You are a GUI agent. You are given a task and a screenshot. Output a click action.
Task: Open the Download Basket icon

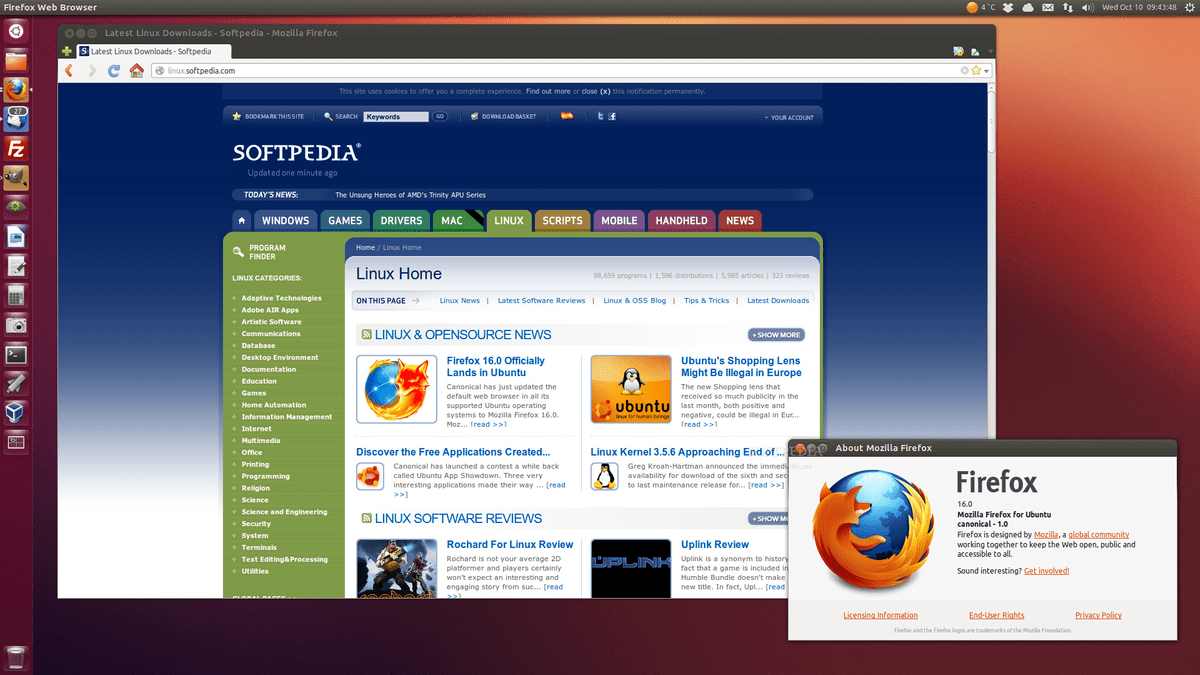[x=475, y=116]
